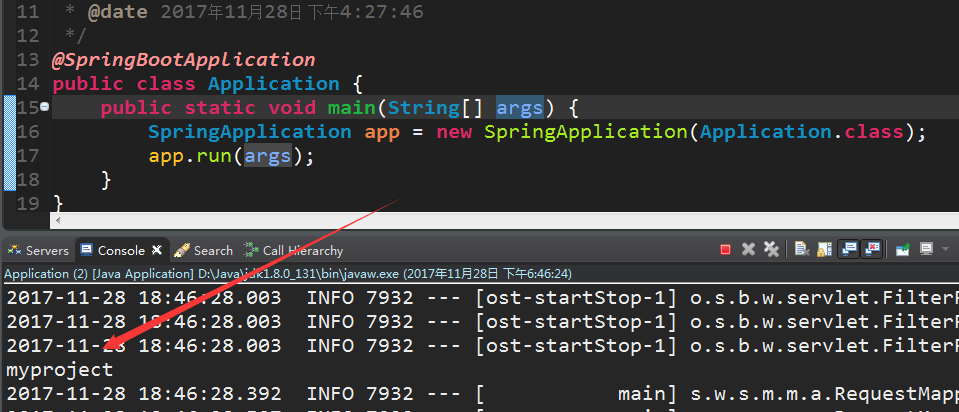Click the class name Application on line 14
959x412 pixels.
pos(274,84)
